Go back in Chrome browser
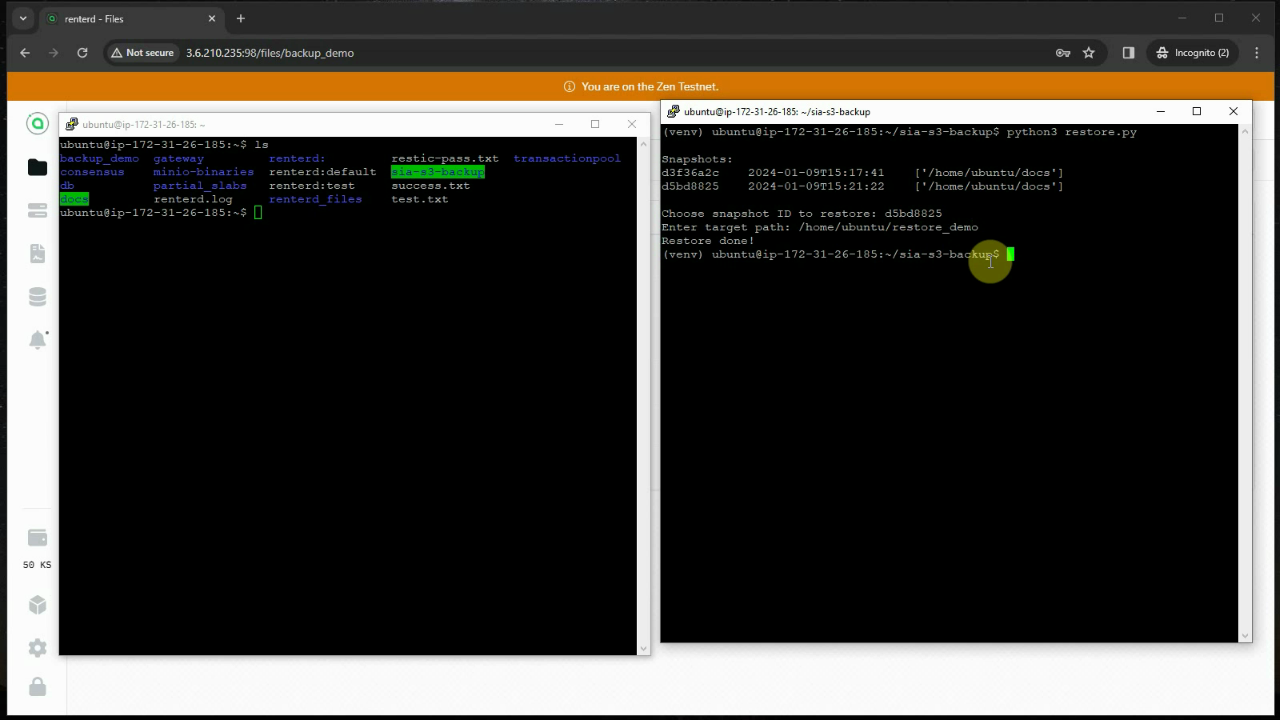Screen dimensions: 1280x720 (25, 53)
